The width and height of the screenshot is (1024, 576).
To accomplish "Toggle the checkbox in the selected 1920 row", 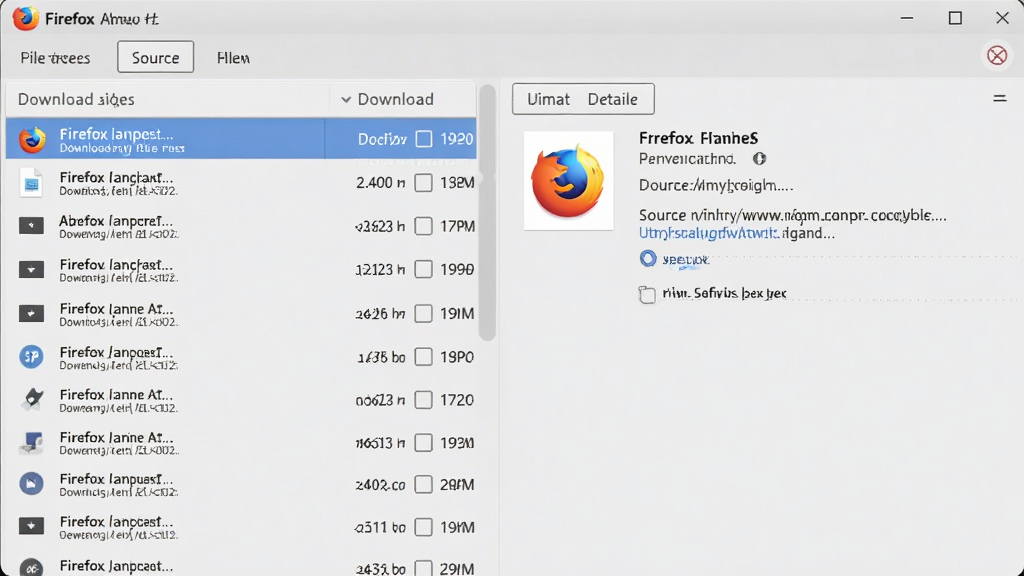I will (424, 139).
